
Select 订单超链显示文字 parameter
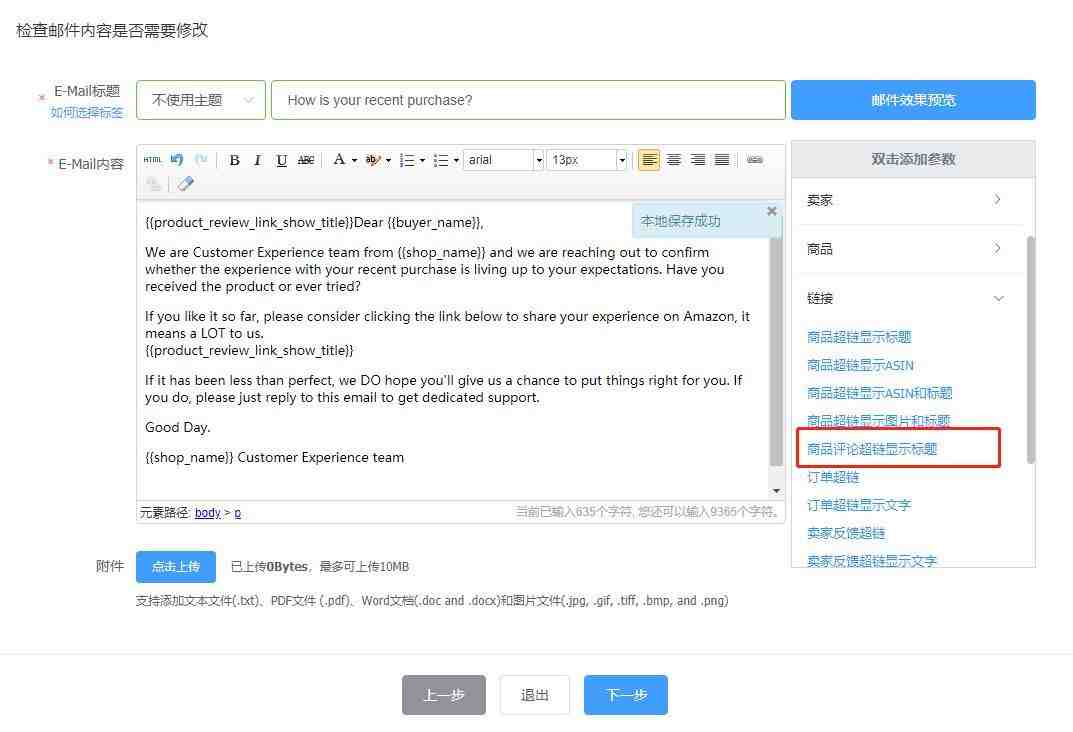coord(859,505)
